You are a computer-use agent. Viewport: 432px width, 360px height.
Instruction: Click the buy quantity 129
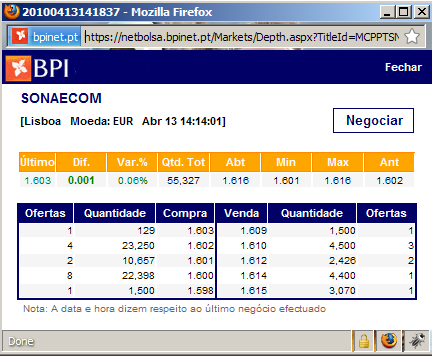point(146,231)
